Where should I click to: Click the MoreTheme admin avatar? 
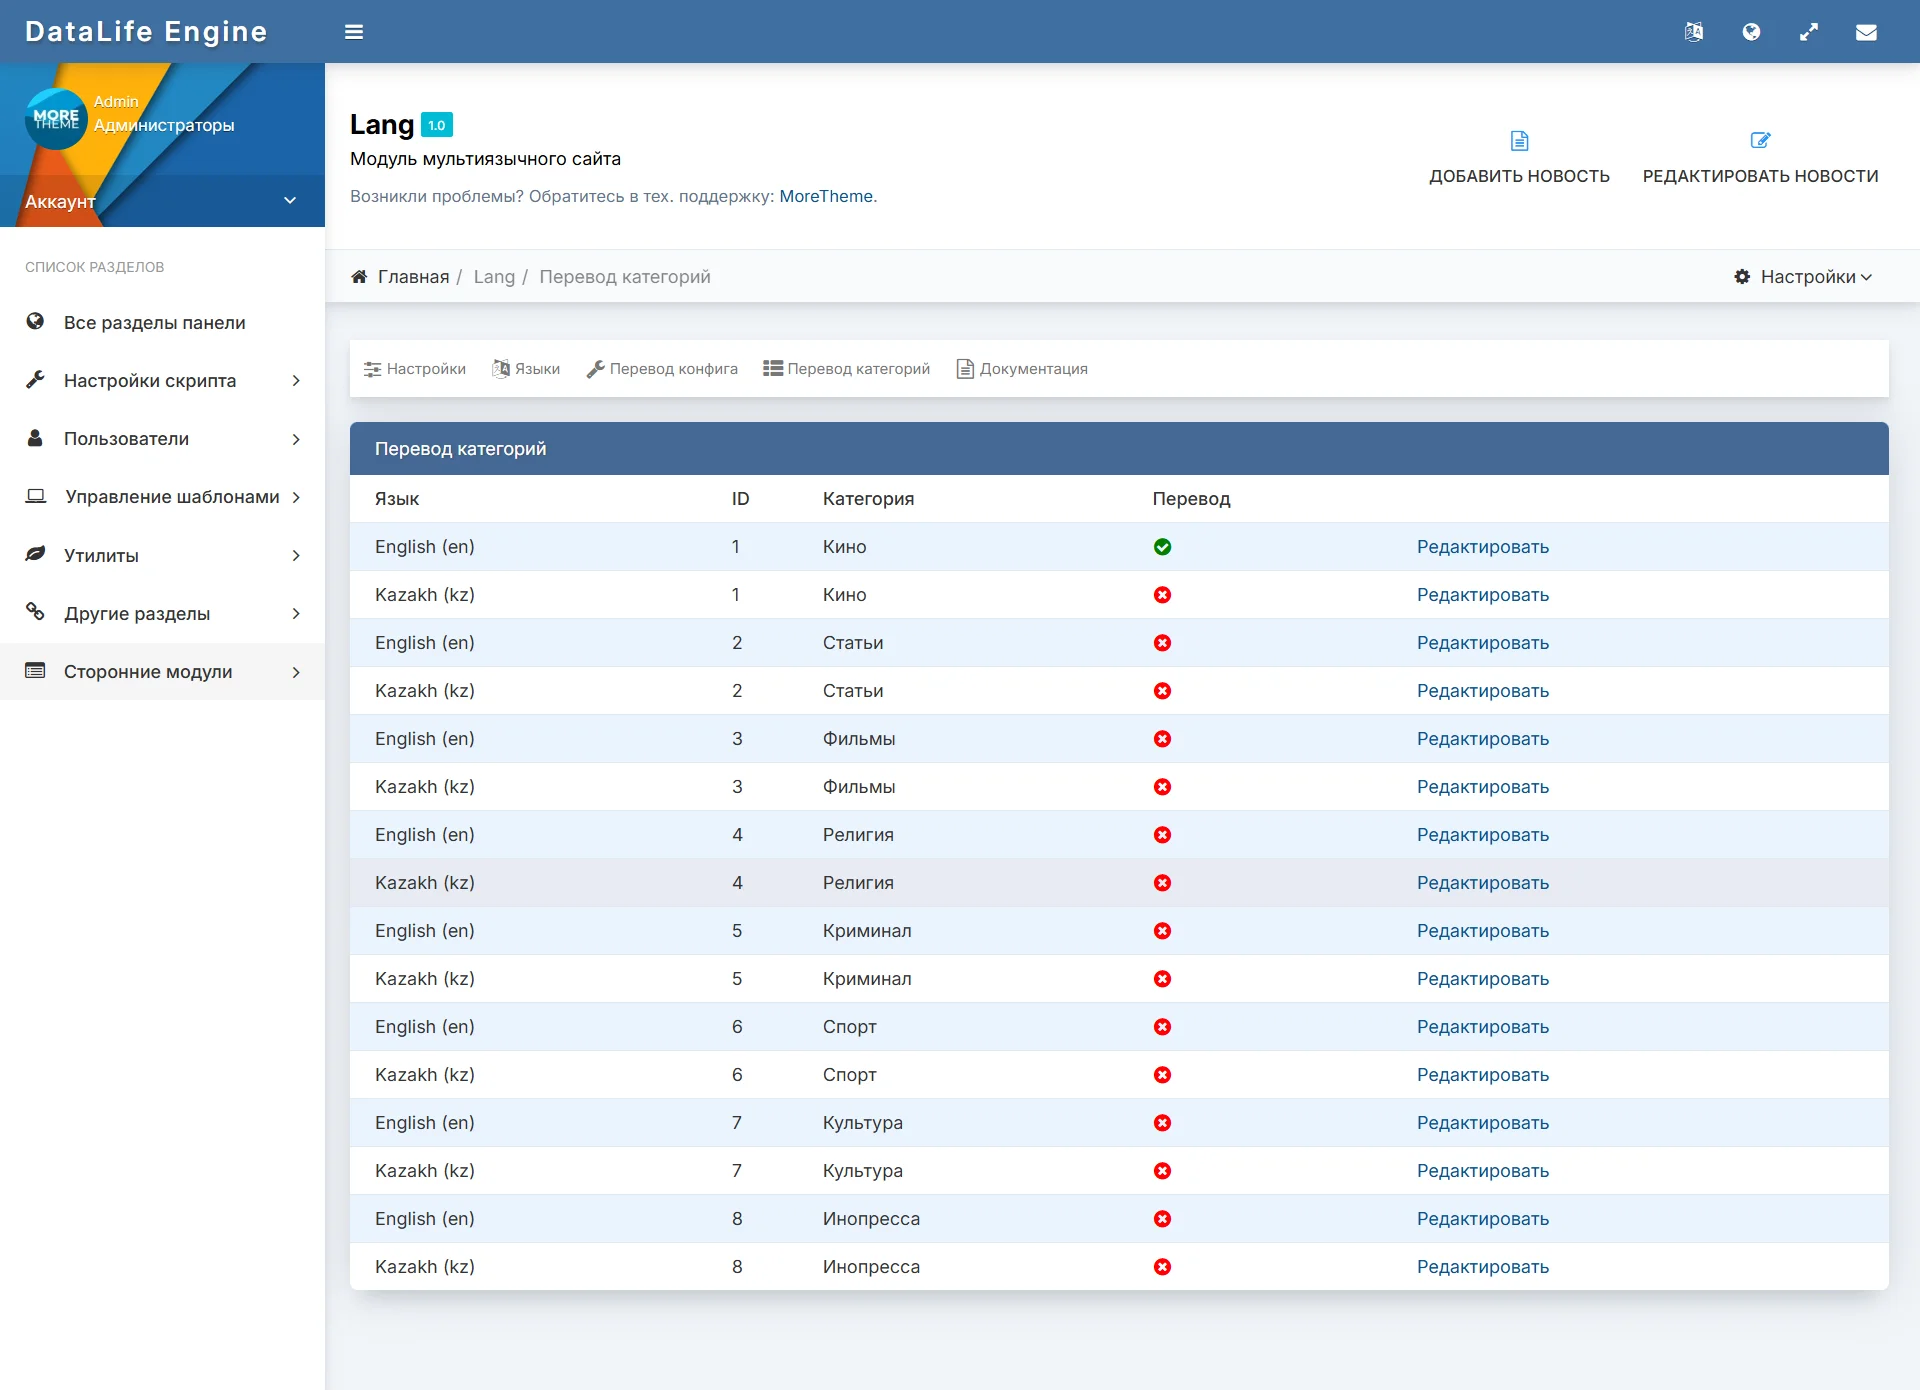[x=56, y=119]
